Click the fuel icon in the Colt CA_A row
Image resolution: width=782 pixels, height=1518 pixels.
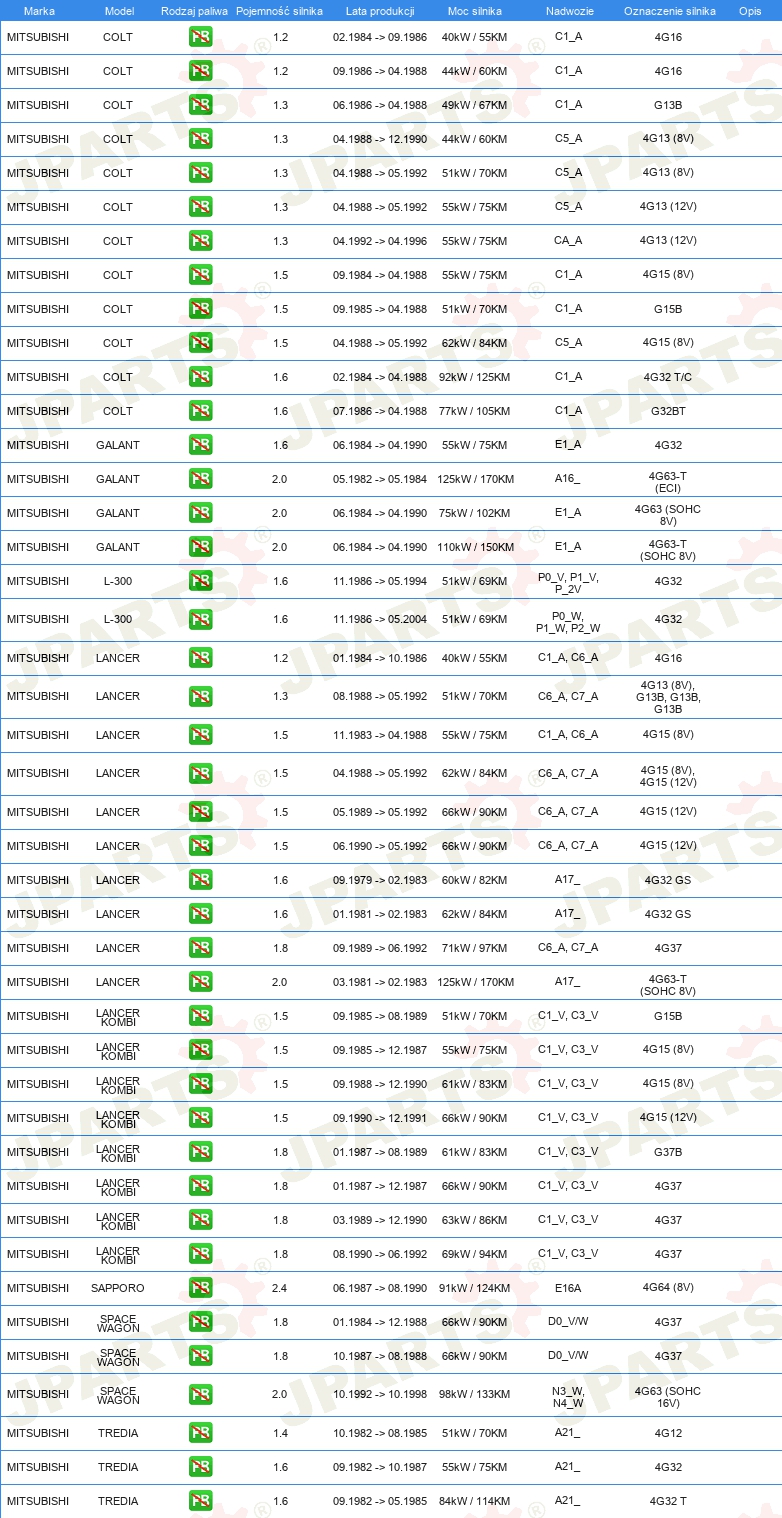[200, 241]
